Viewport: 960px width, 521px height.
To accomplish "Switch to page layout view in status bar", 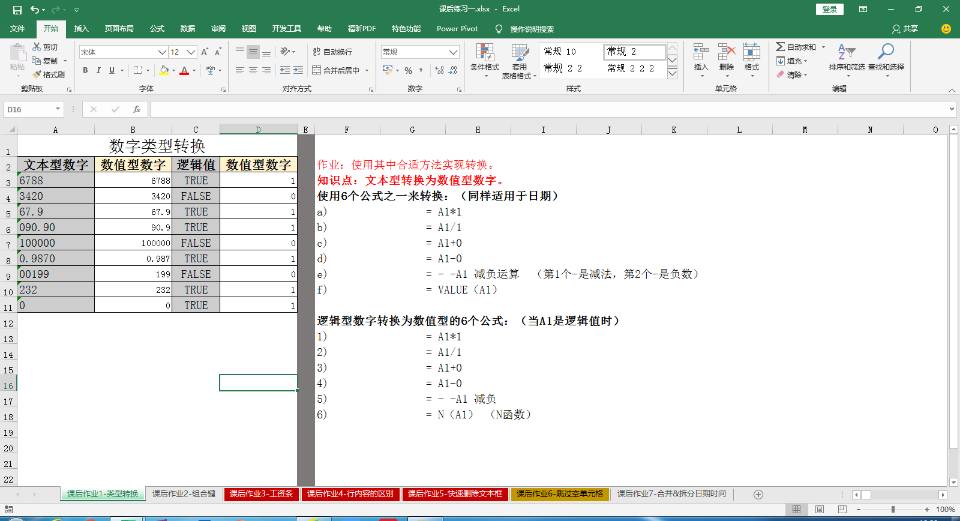I will (x=819, y=509).
